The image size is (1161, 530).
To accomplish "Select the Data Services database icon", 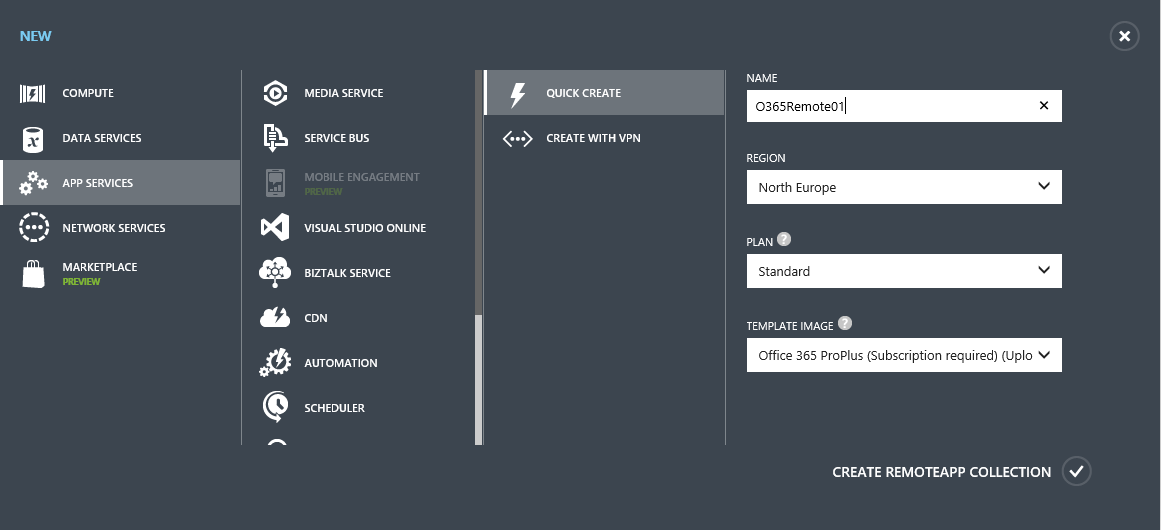I will (34, 138).
